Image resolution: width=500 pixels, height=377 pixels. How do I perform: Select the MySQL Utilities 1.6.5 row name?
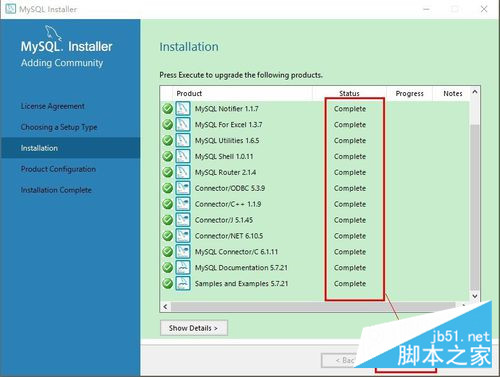coord(227,140)
